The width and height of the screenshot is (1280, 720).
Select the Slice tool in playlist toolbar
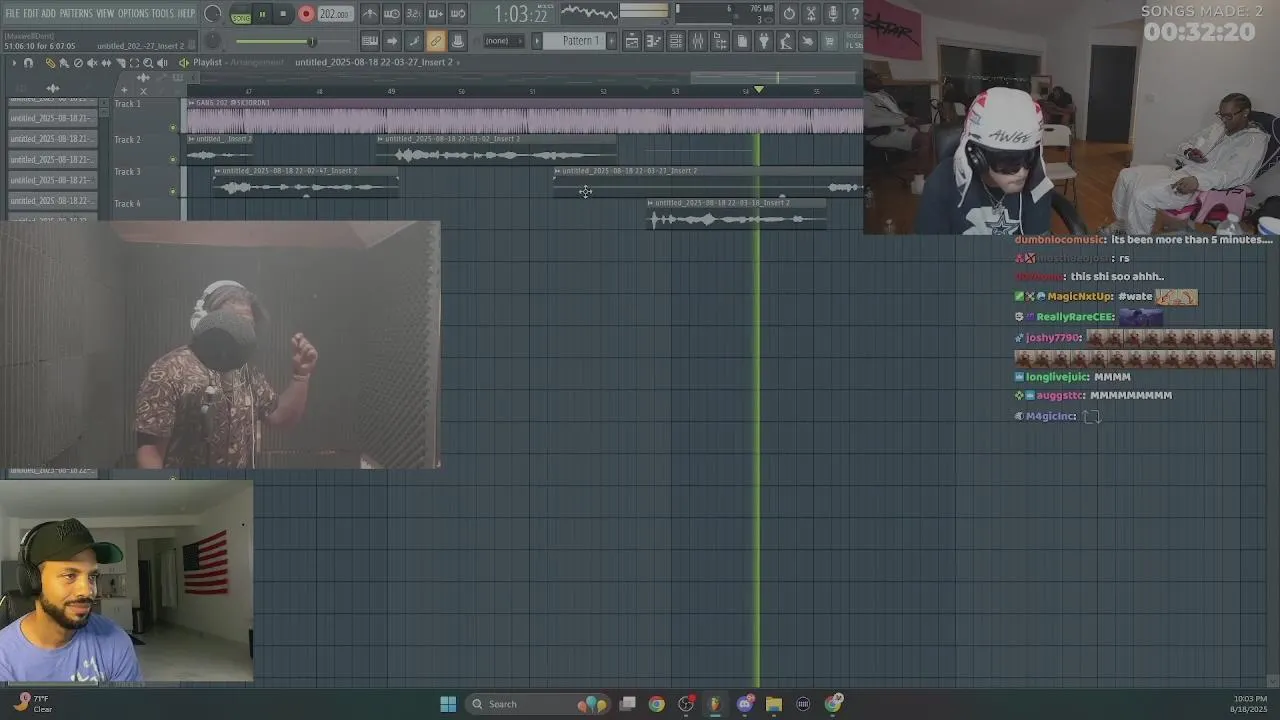(120, 62)
